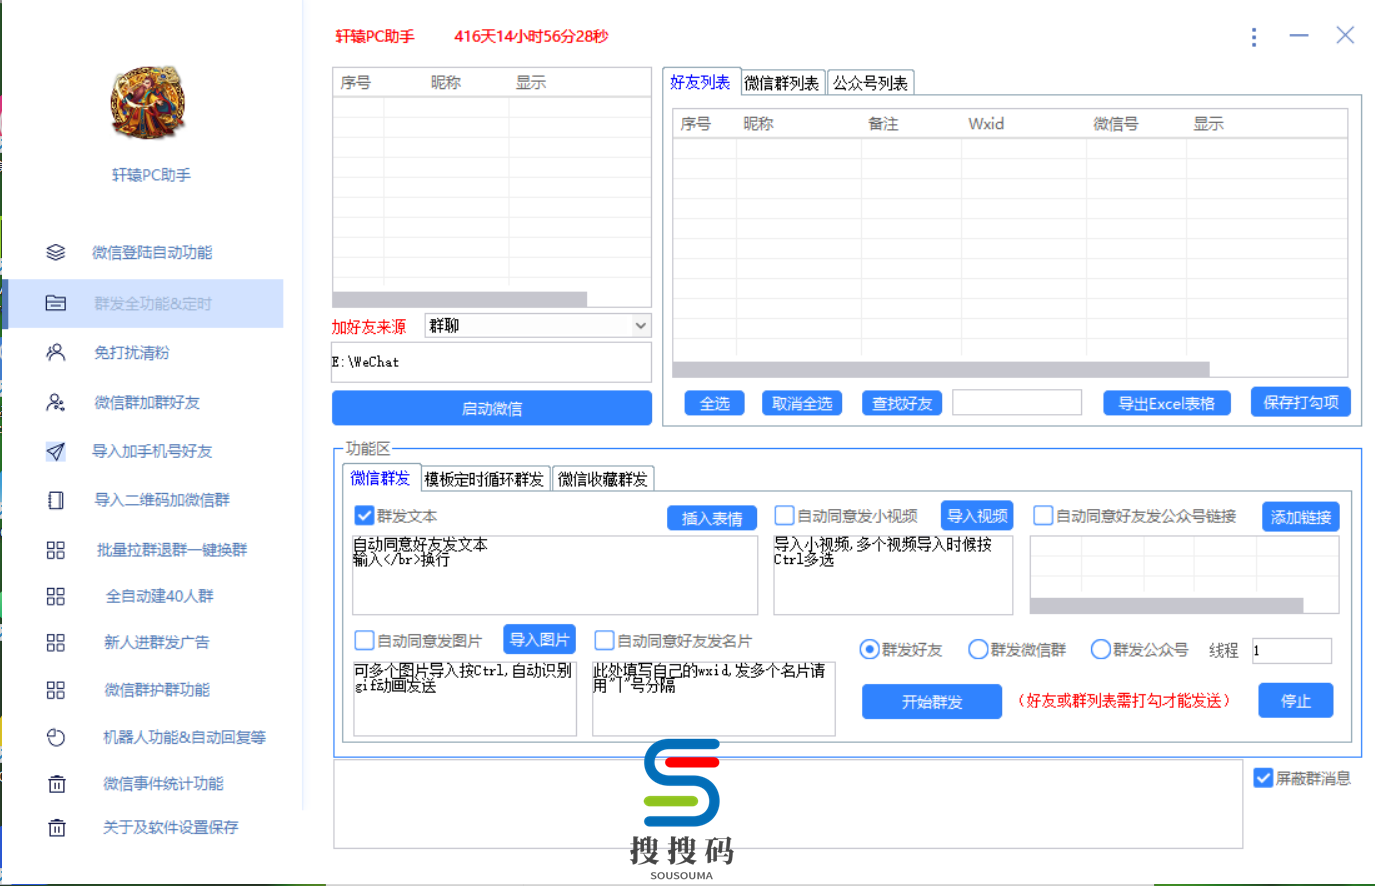Enable 自动同意好友发名片 checkbox
This screenshot has width=1375, height=886.
(x=604, y=640)
